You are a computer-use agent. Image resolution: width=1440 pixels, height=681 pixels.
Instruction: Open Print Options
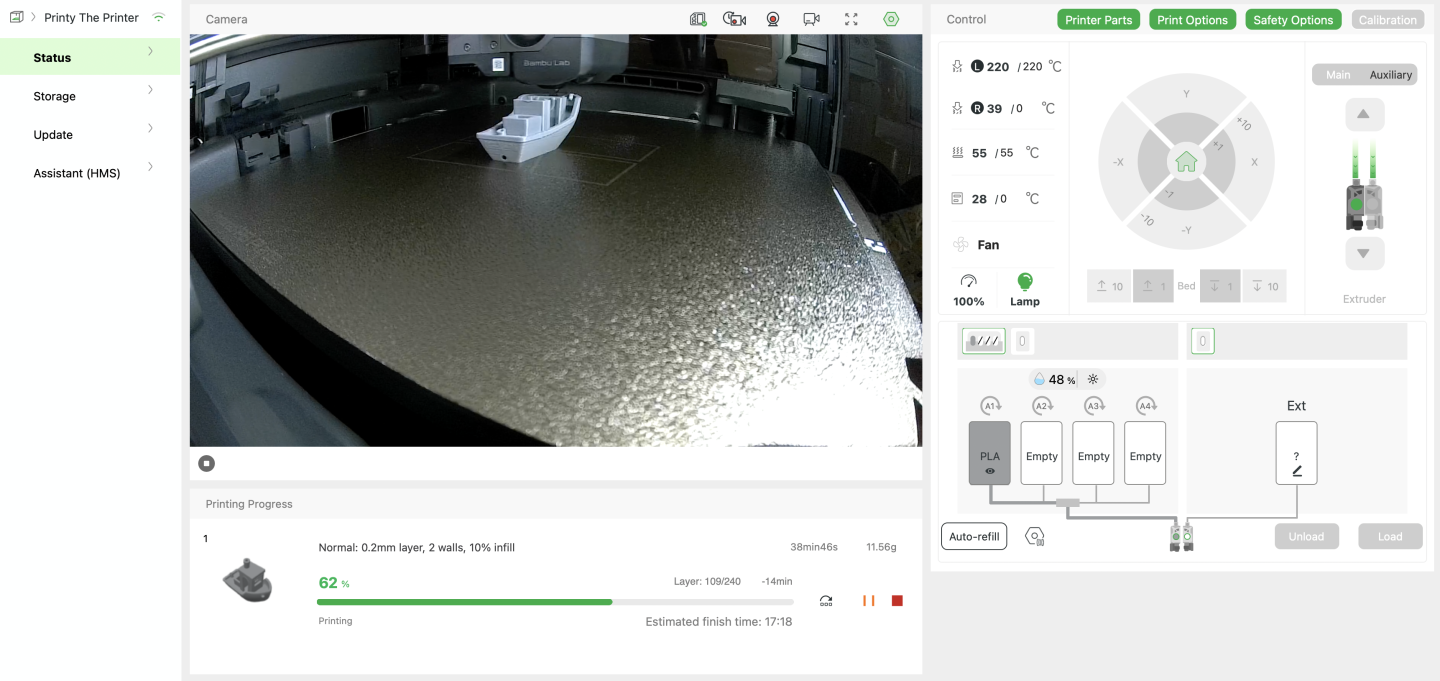pyautogui.click(x=1192, y=20)
